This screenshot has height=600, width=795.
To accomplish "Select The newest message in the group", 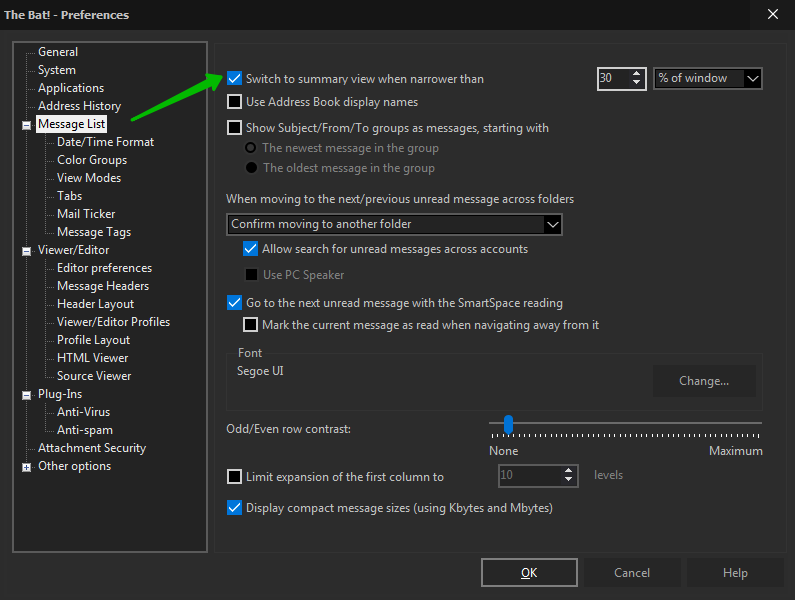I will [x=250, y=148].
